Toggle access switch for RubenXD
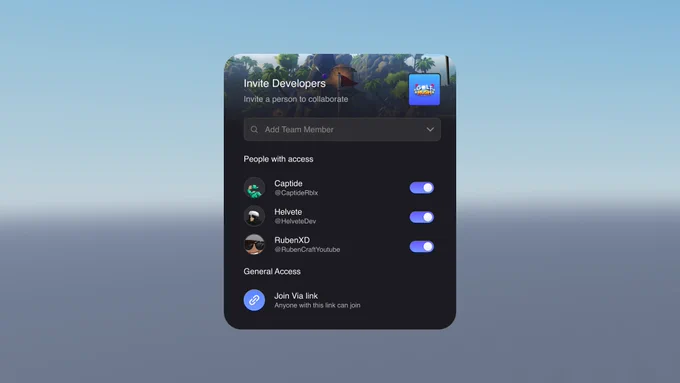This screenshot has height=383, width=680. (x=422, y=246)
